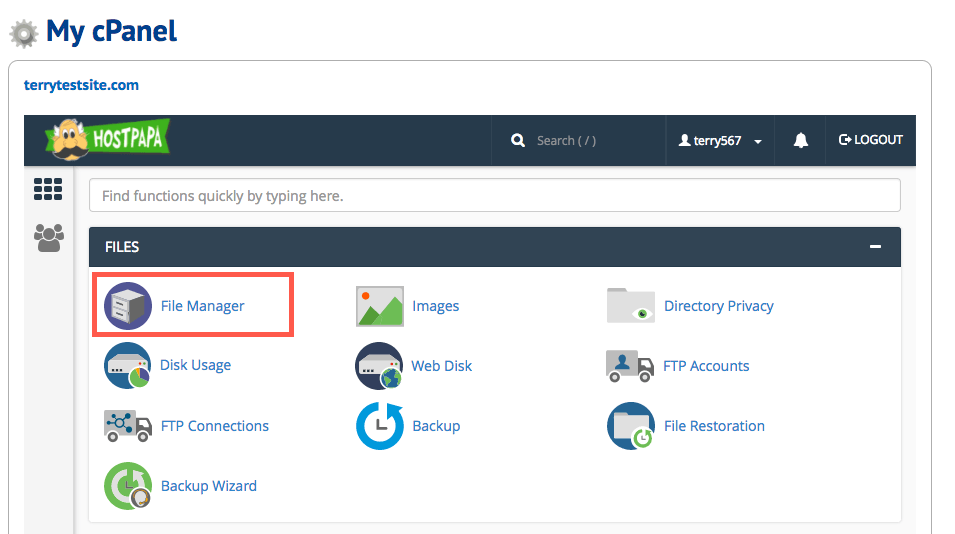Click the FTP Connections text link
955x534 pixels.
pyautogui.click(x=214, y=426)
